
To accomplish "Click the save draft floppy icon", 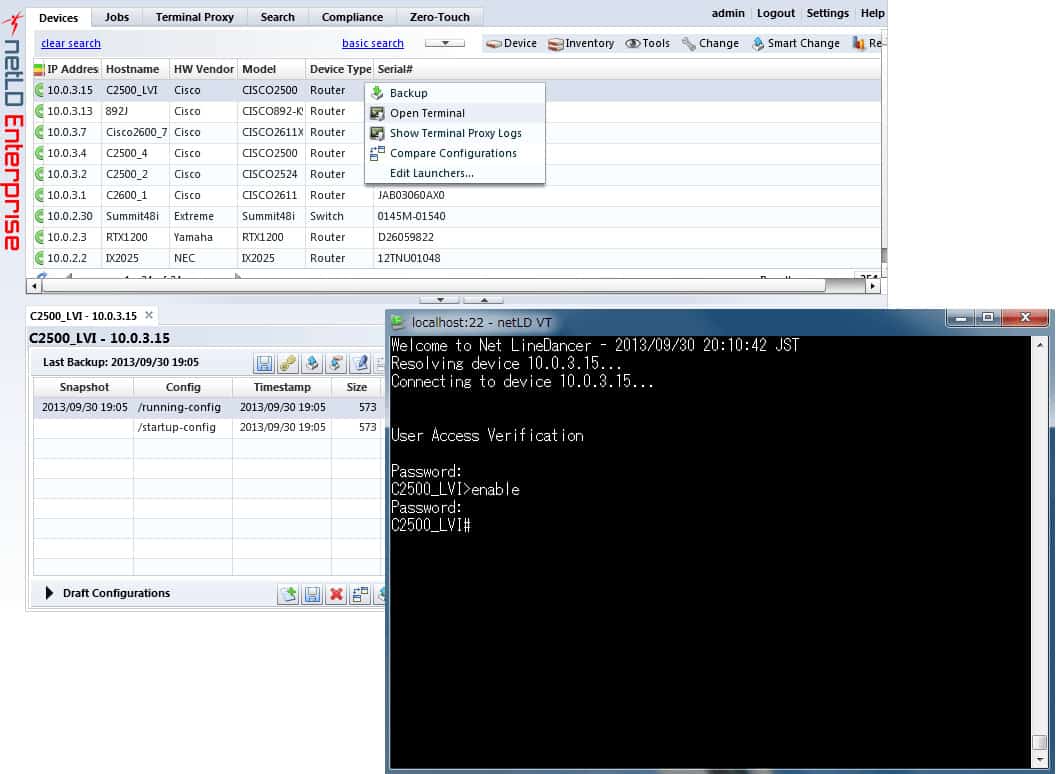I will [x=312, y=594].
